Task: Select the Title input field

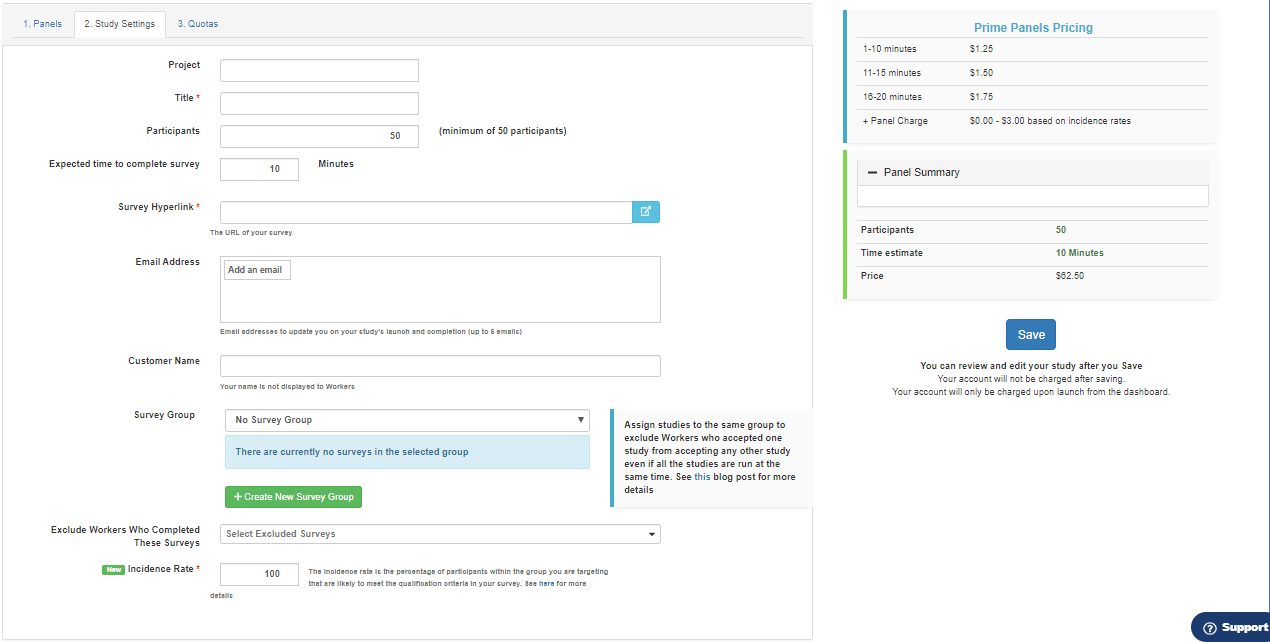Action: pyautogui.click(x=318, y=103)
